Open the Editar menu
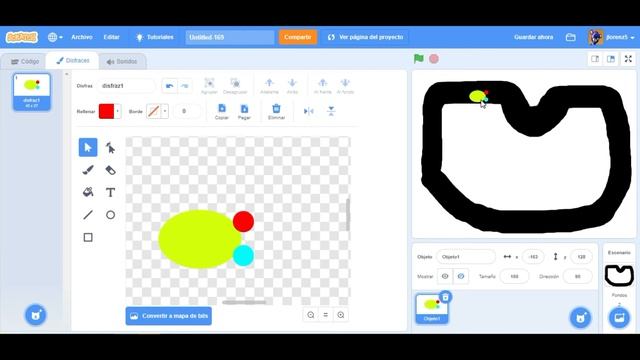640x360 pixels. click(111, 37)
